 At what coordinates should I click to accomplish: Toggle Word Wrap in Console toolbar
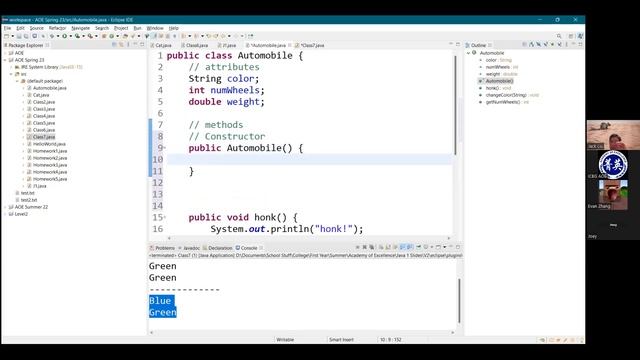pos(395,247)
